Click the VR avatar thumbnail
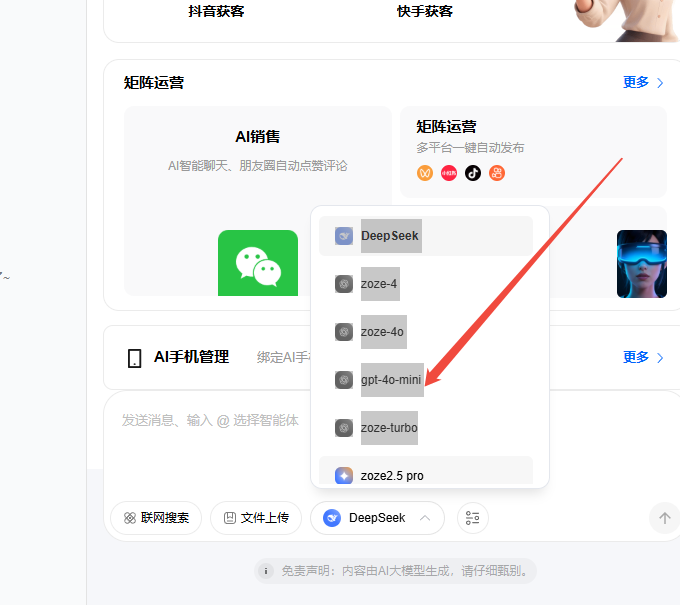680x605 pixels. pyautogui.click(x=641, y=264)
